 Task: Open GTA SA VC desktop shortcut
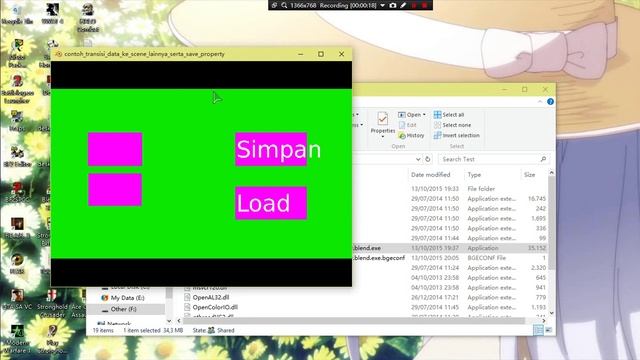click(17, 299)
